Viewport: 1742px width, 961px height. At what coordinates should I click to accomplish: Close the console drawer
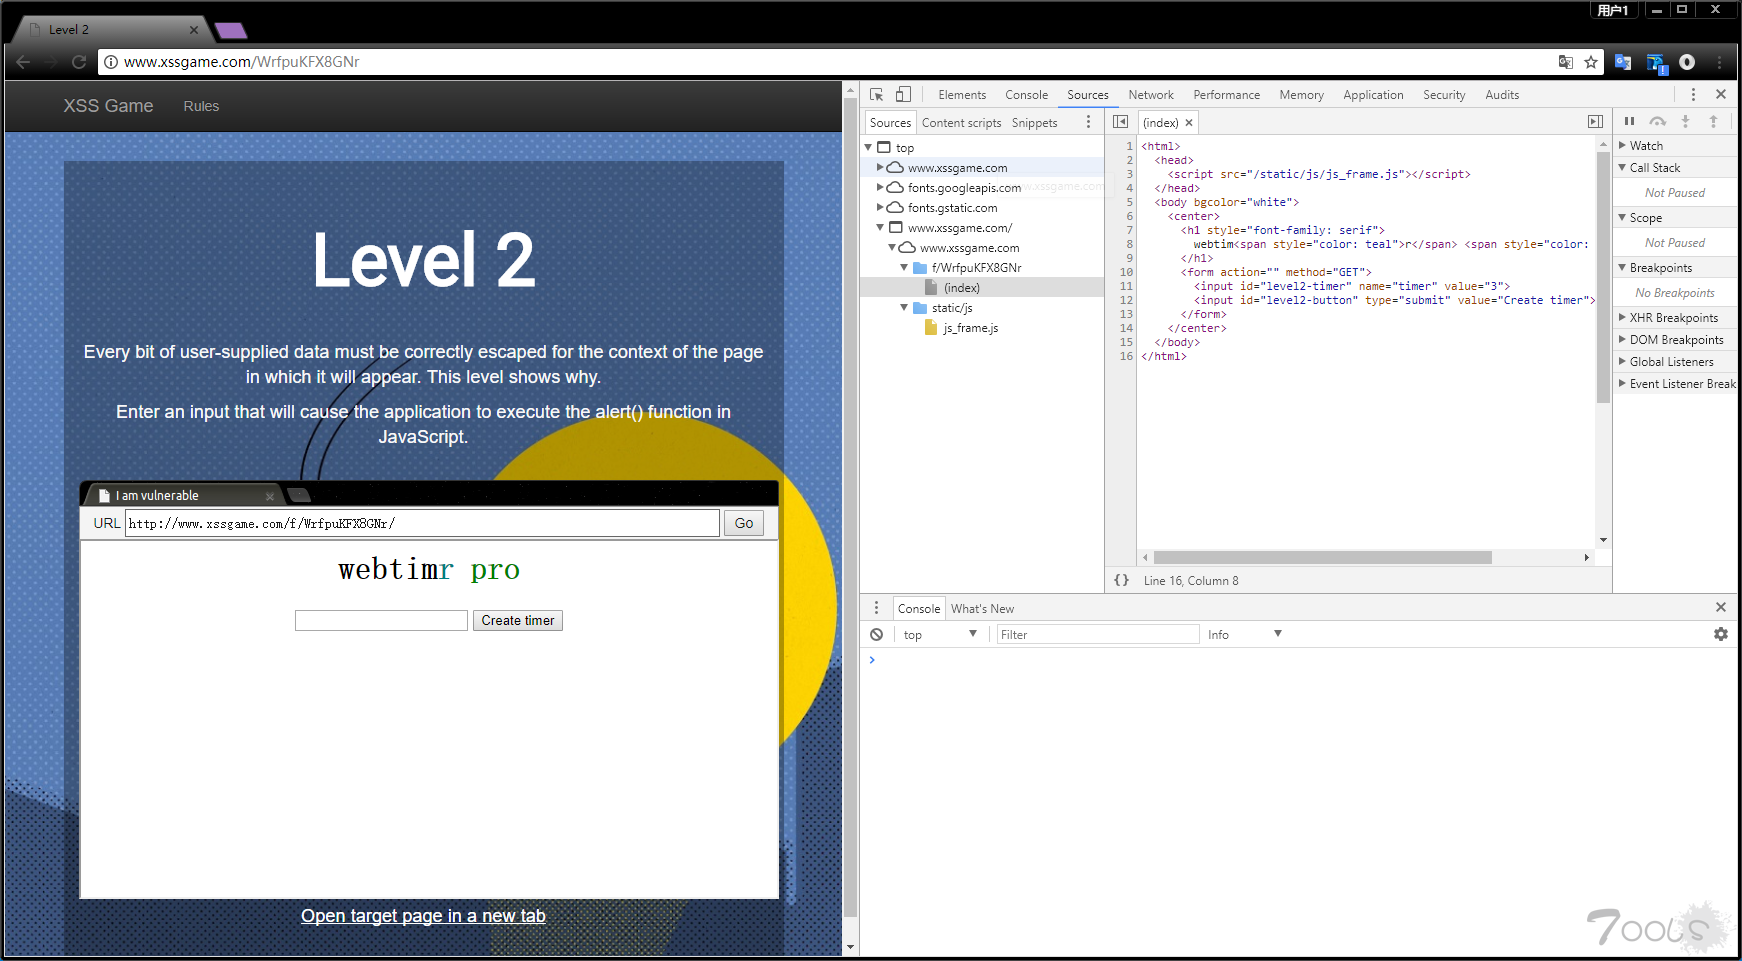click(1721, 607)
